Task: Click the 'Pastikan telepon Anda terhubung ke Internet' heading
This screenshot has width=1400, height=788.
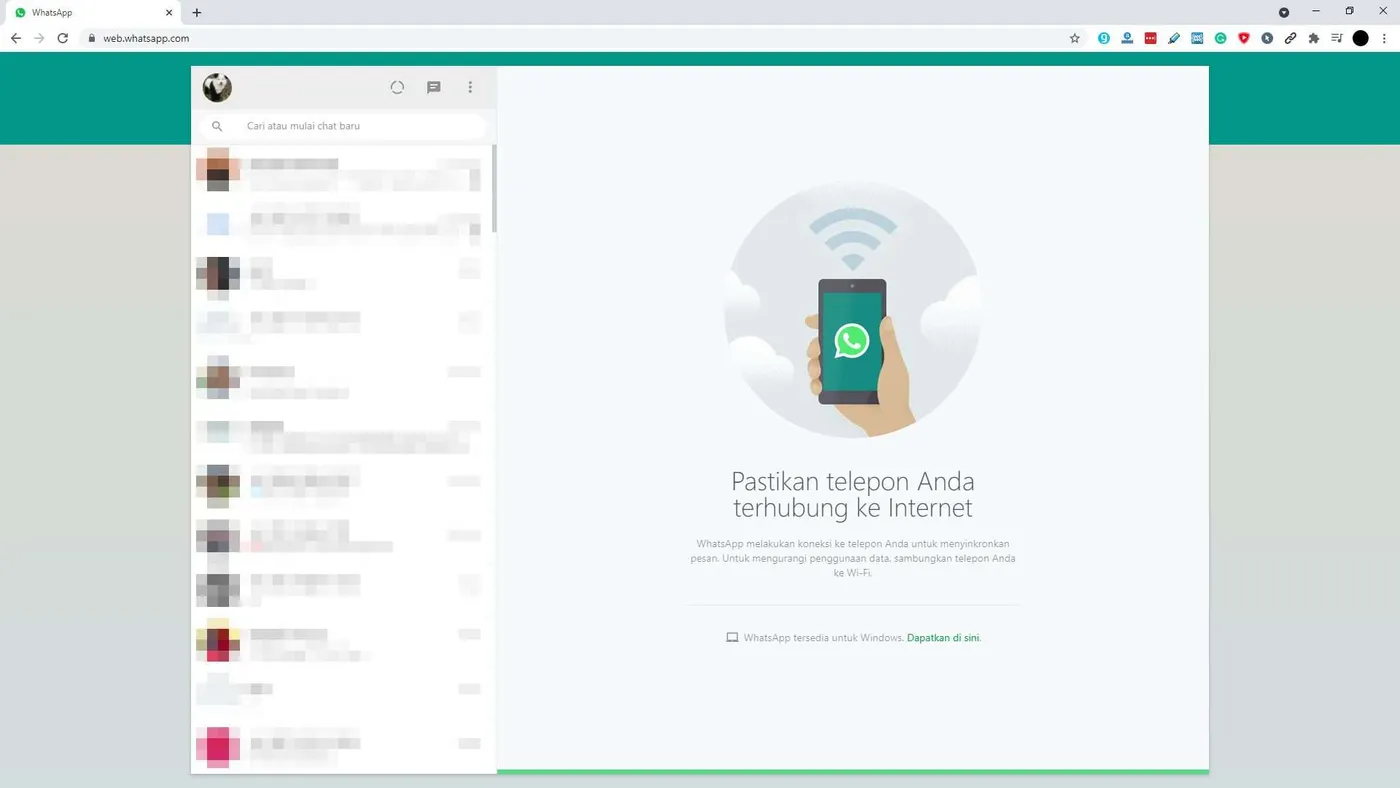Action: [x=853, y=494]
